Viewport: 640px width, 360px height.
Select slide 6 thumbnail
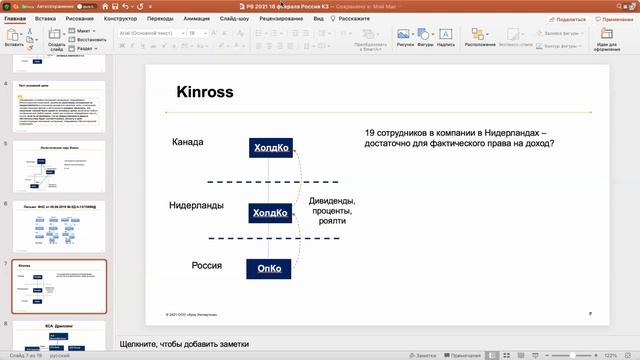[59, 226]
